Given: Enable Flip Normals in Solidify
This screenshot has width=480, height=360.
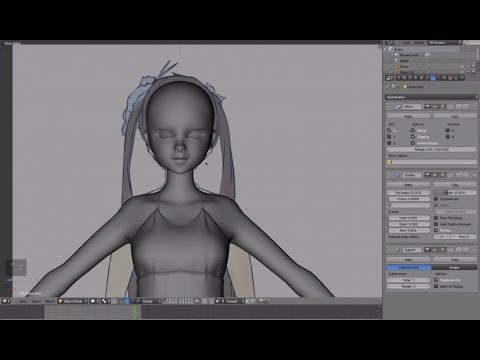Looking at the screenshot, I should (436, 199).
